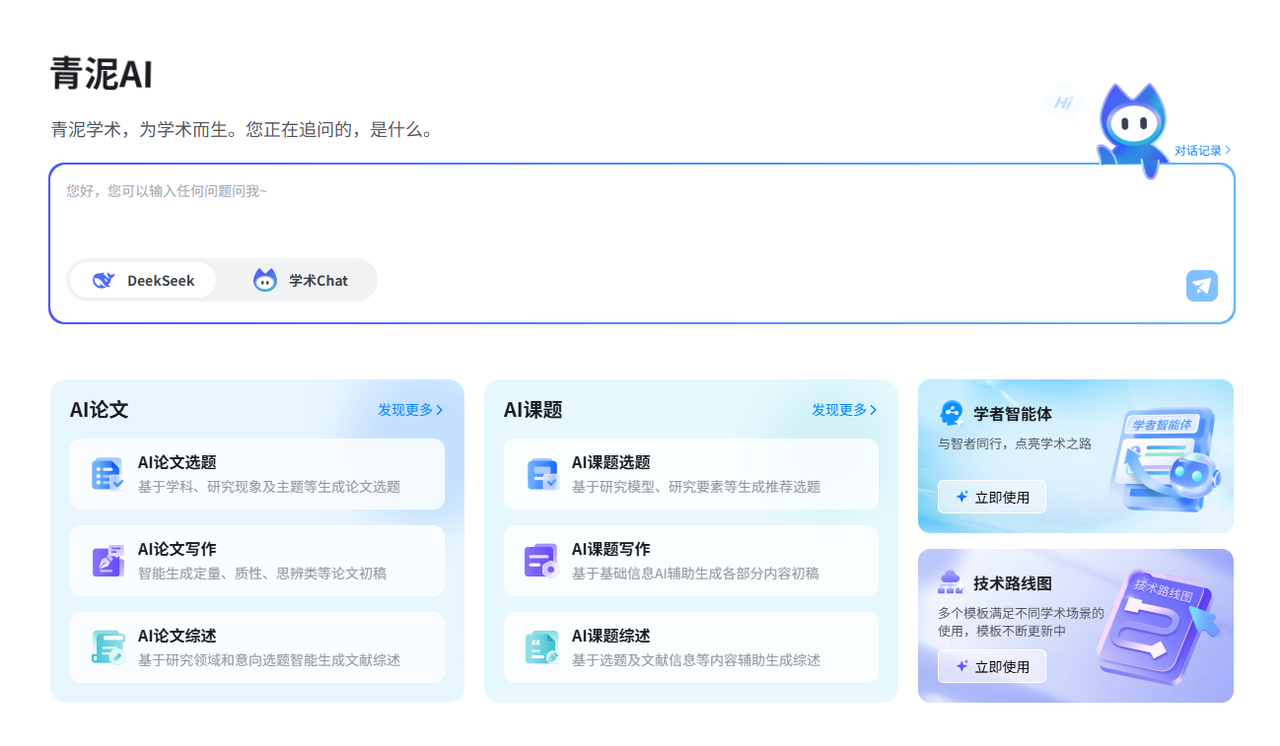Click the AI论文综述 scroll icon
The width and height of the screenshot is (1280, 746).
tap(108, 647)
